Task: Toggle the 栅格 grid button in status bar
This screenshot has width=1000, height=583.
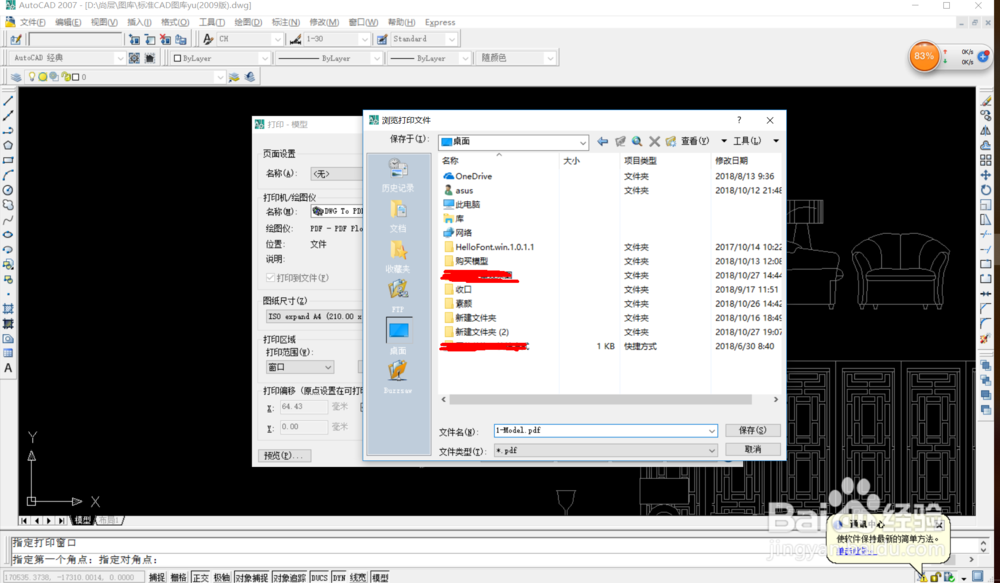Action: coord(179,577)
